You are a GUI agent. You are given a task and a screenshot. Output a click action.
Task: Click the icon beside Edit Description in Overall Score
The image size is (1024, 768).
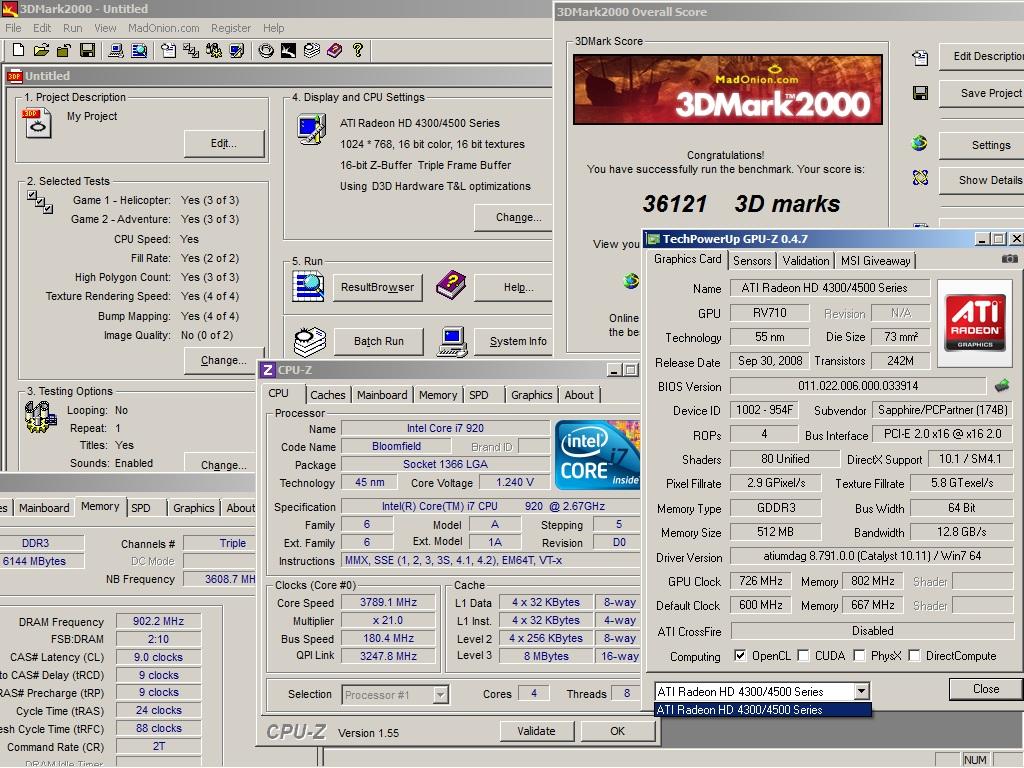(x=920, y=57)
